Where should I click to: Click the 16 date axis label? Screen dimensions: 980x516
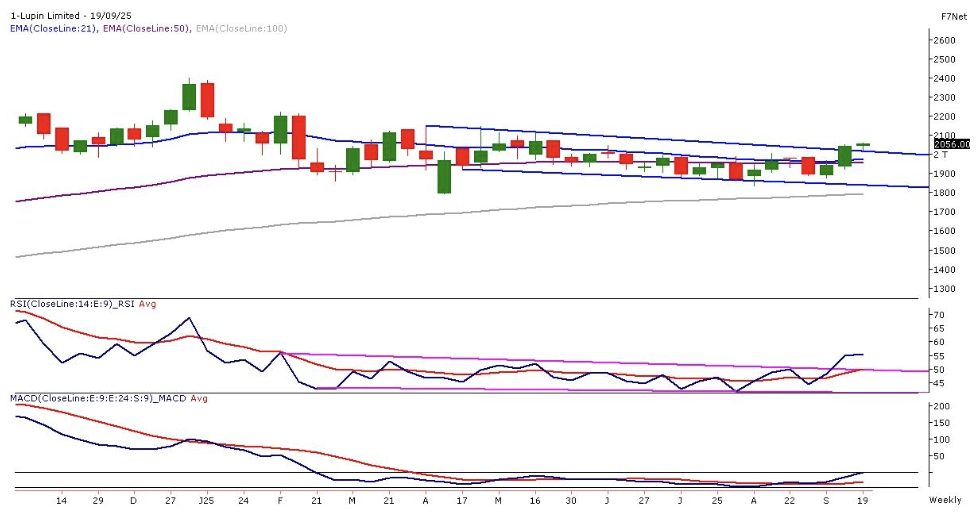[534, 501]
